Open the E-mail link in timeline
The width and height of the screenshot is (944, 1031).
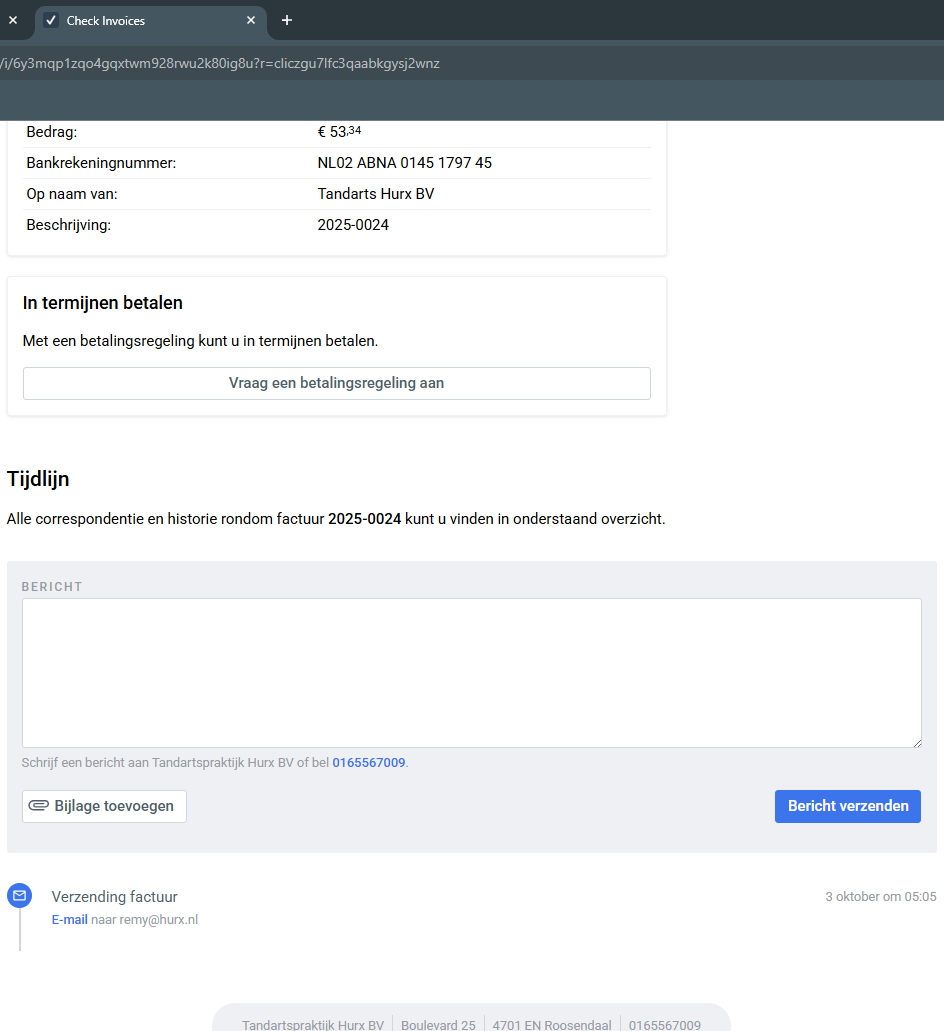[69, 920]
